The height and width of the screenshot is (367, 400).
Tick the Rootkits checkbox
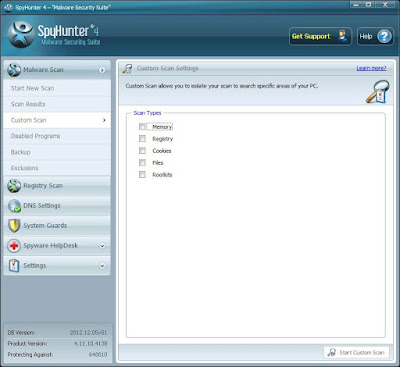click(142, 175)
